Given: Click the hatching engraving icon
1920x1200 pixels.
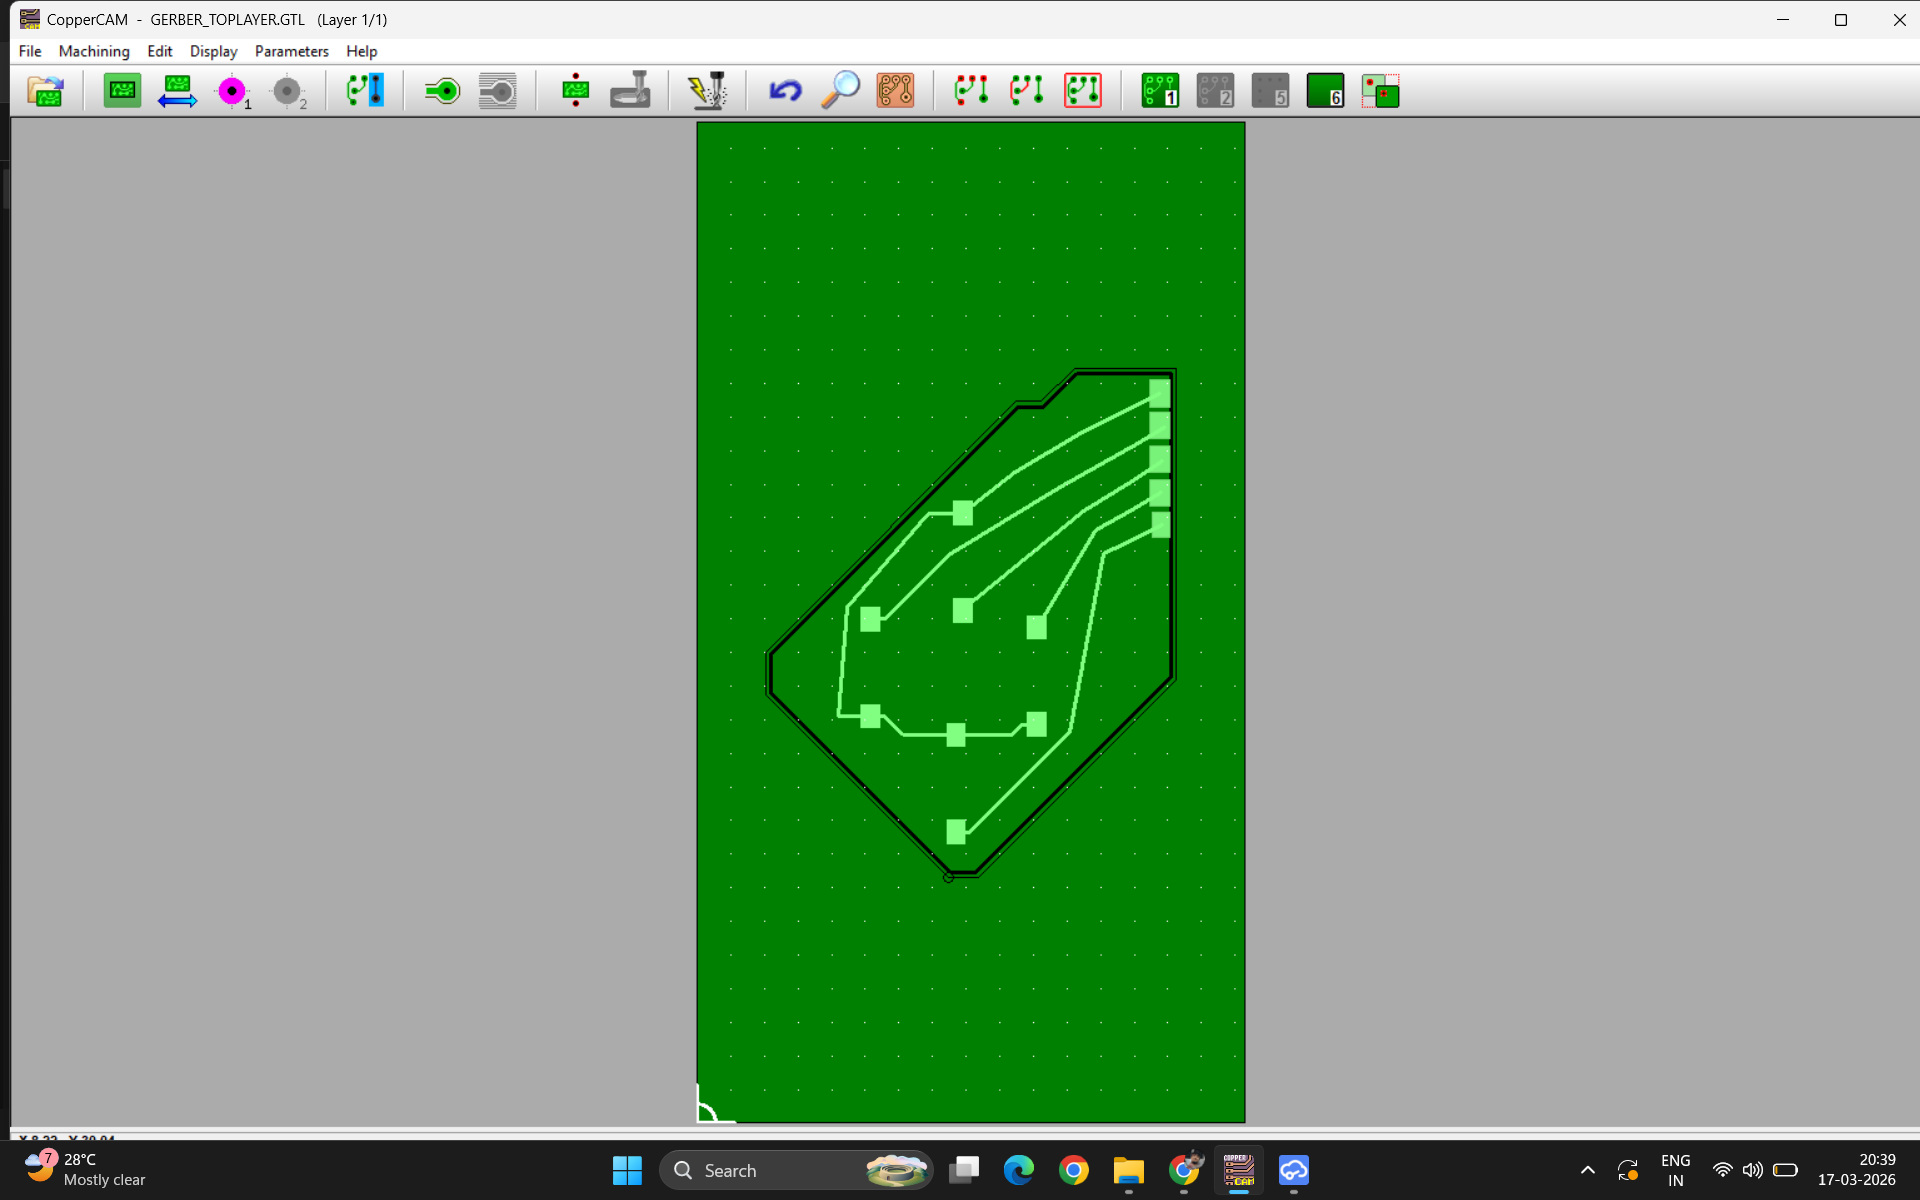Looking at the screenshot, I should tap(497, 91).
